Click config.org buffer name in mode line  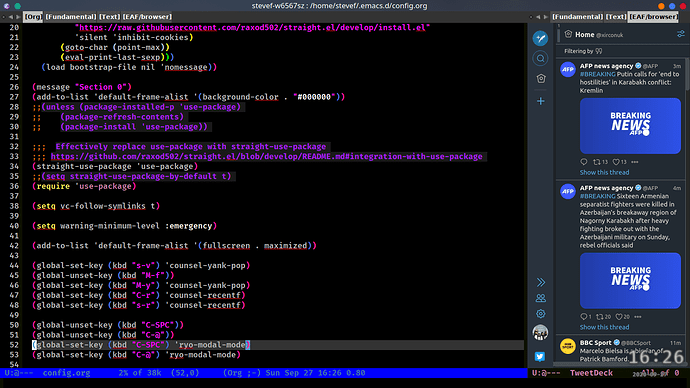point(66,373)
